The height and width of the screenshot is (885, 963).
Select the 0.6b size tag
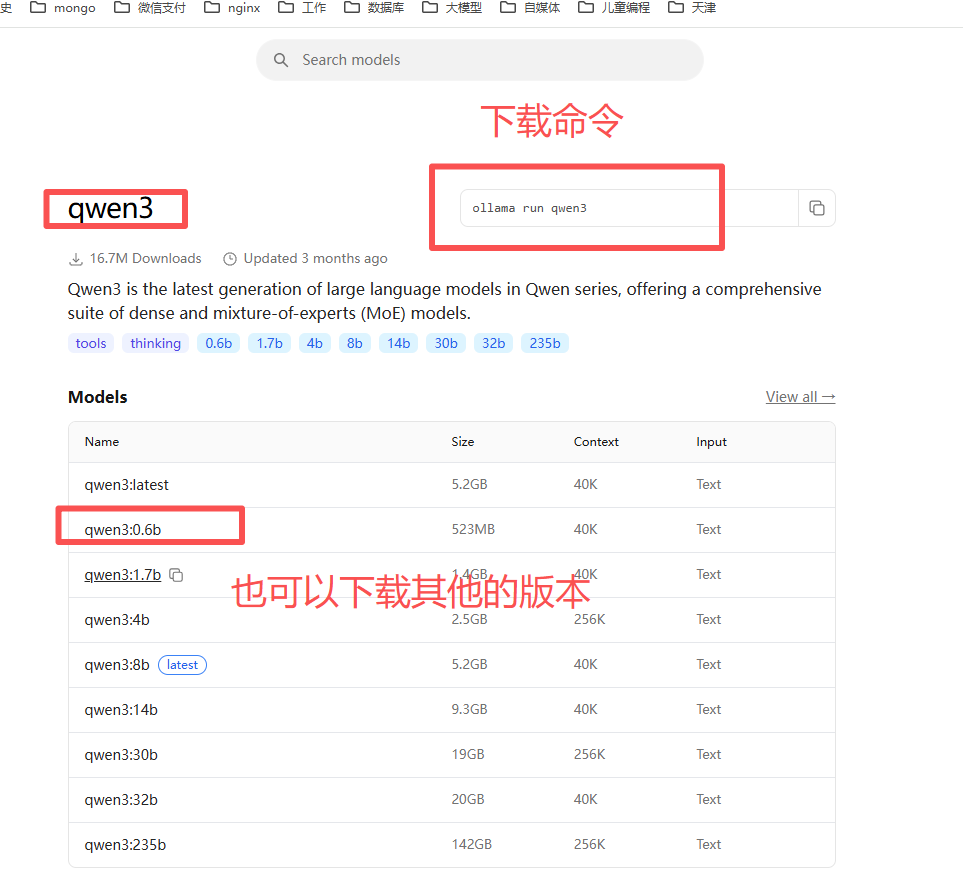[x=219, y=343]
